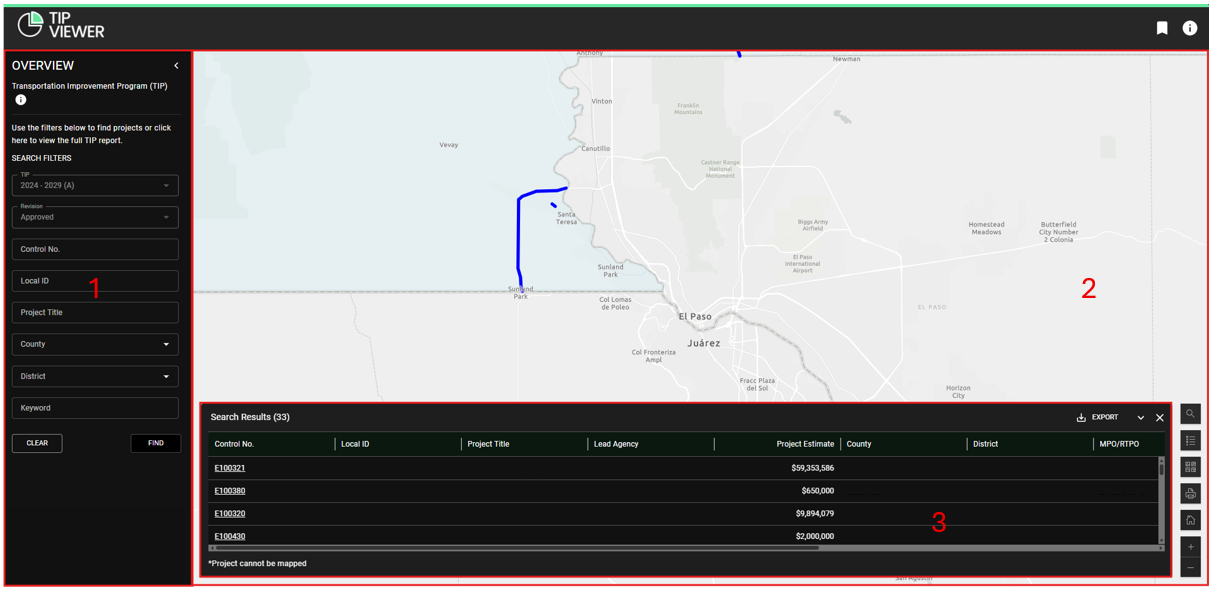Screen dimensions: 1213x590
Task: Click the $9,894,079 estimate cell
Action: pyautogui.click(x=815, y=514)
